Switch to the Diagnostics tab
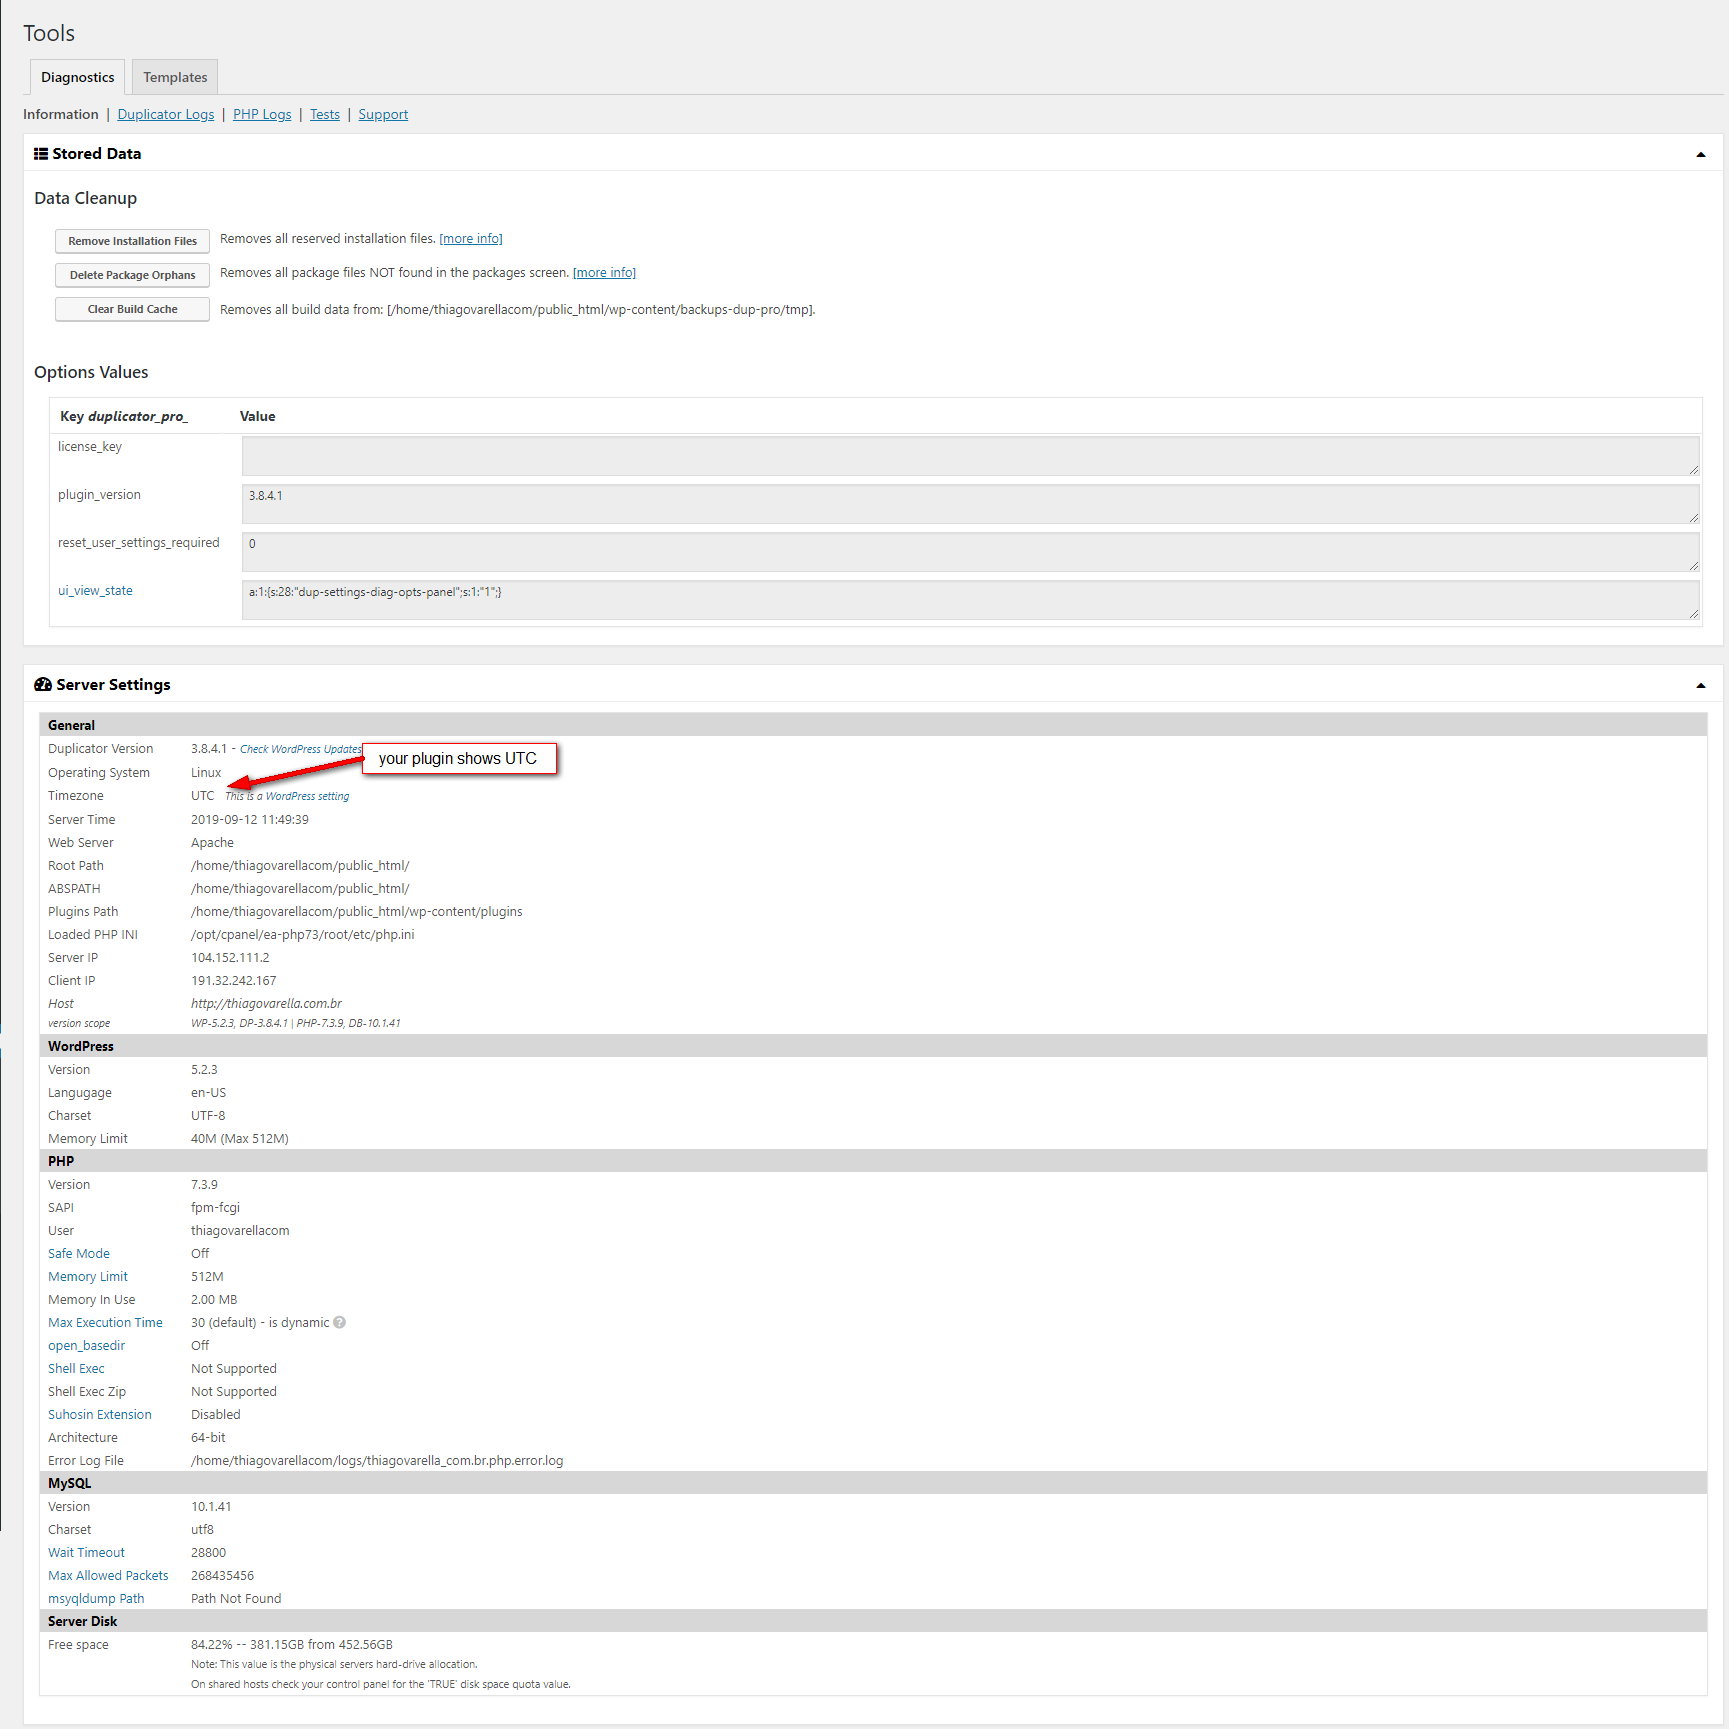Viewport: 1729px width, 1729px height. point(78,77)
